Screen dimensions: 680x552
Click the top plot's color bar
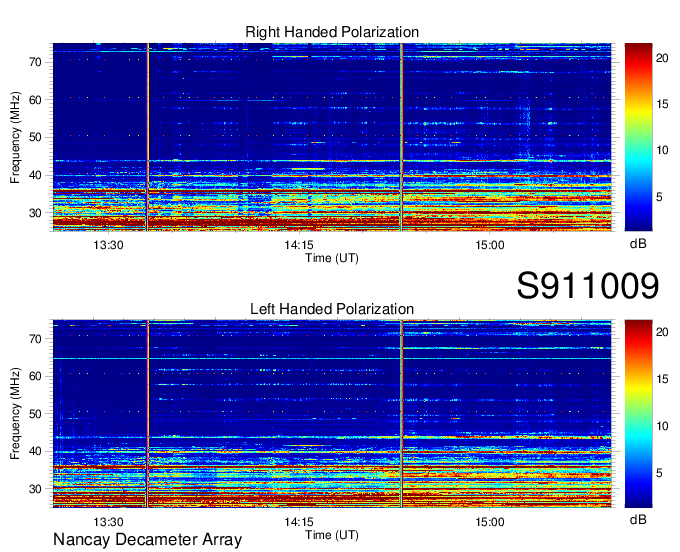(638, 137)
